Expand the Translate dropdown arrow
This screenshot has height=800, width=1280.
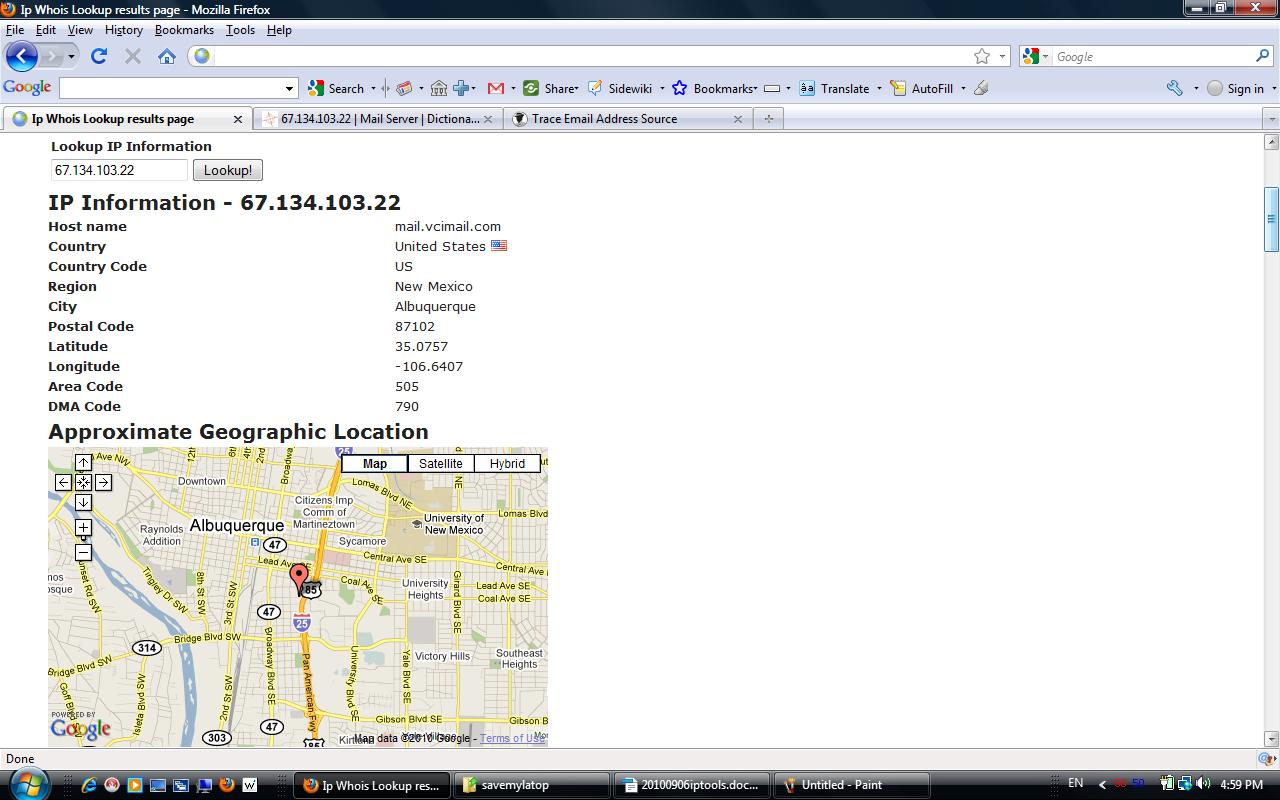tap(879, 88)
